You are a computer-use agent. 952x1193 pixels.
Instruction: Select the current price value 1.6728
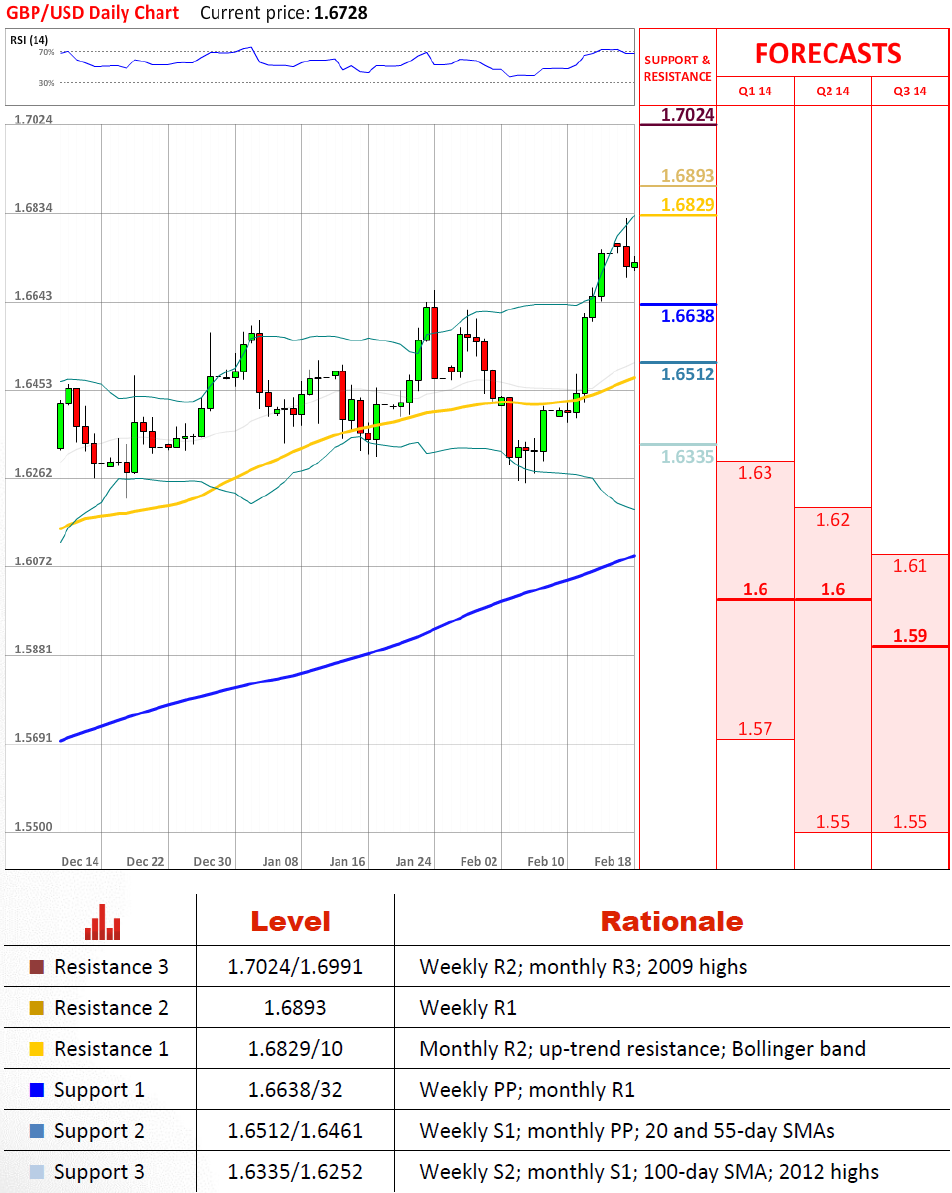pos(339,13)
